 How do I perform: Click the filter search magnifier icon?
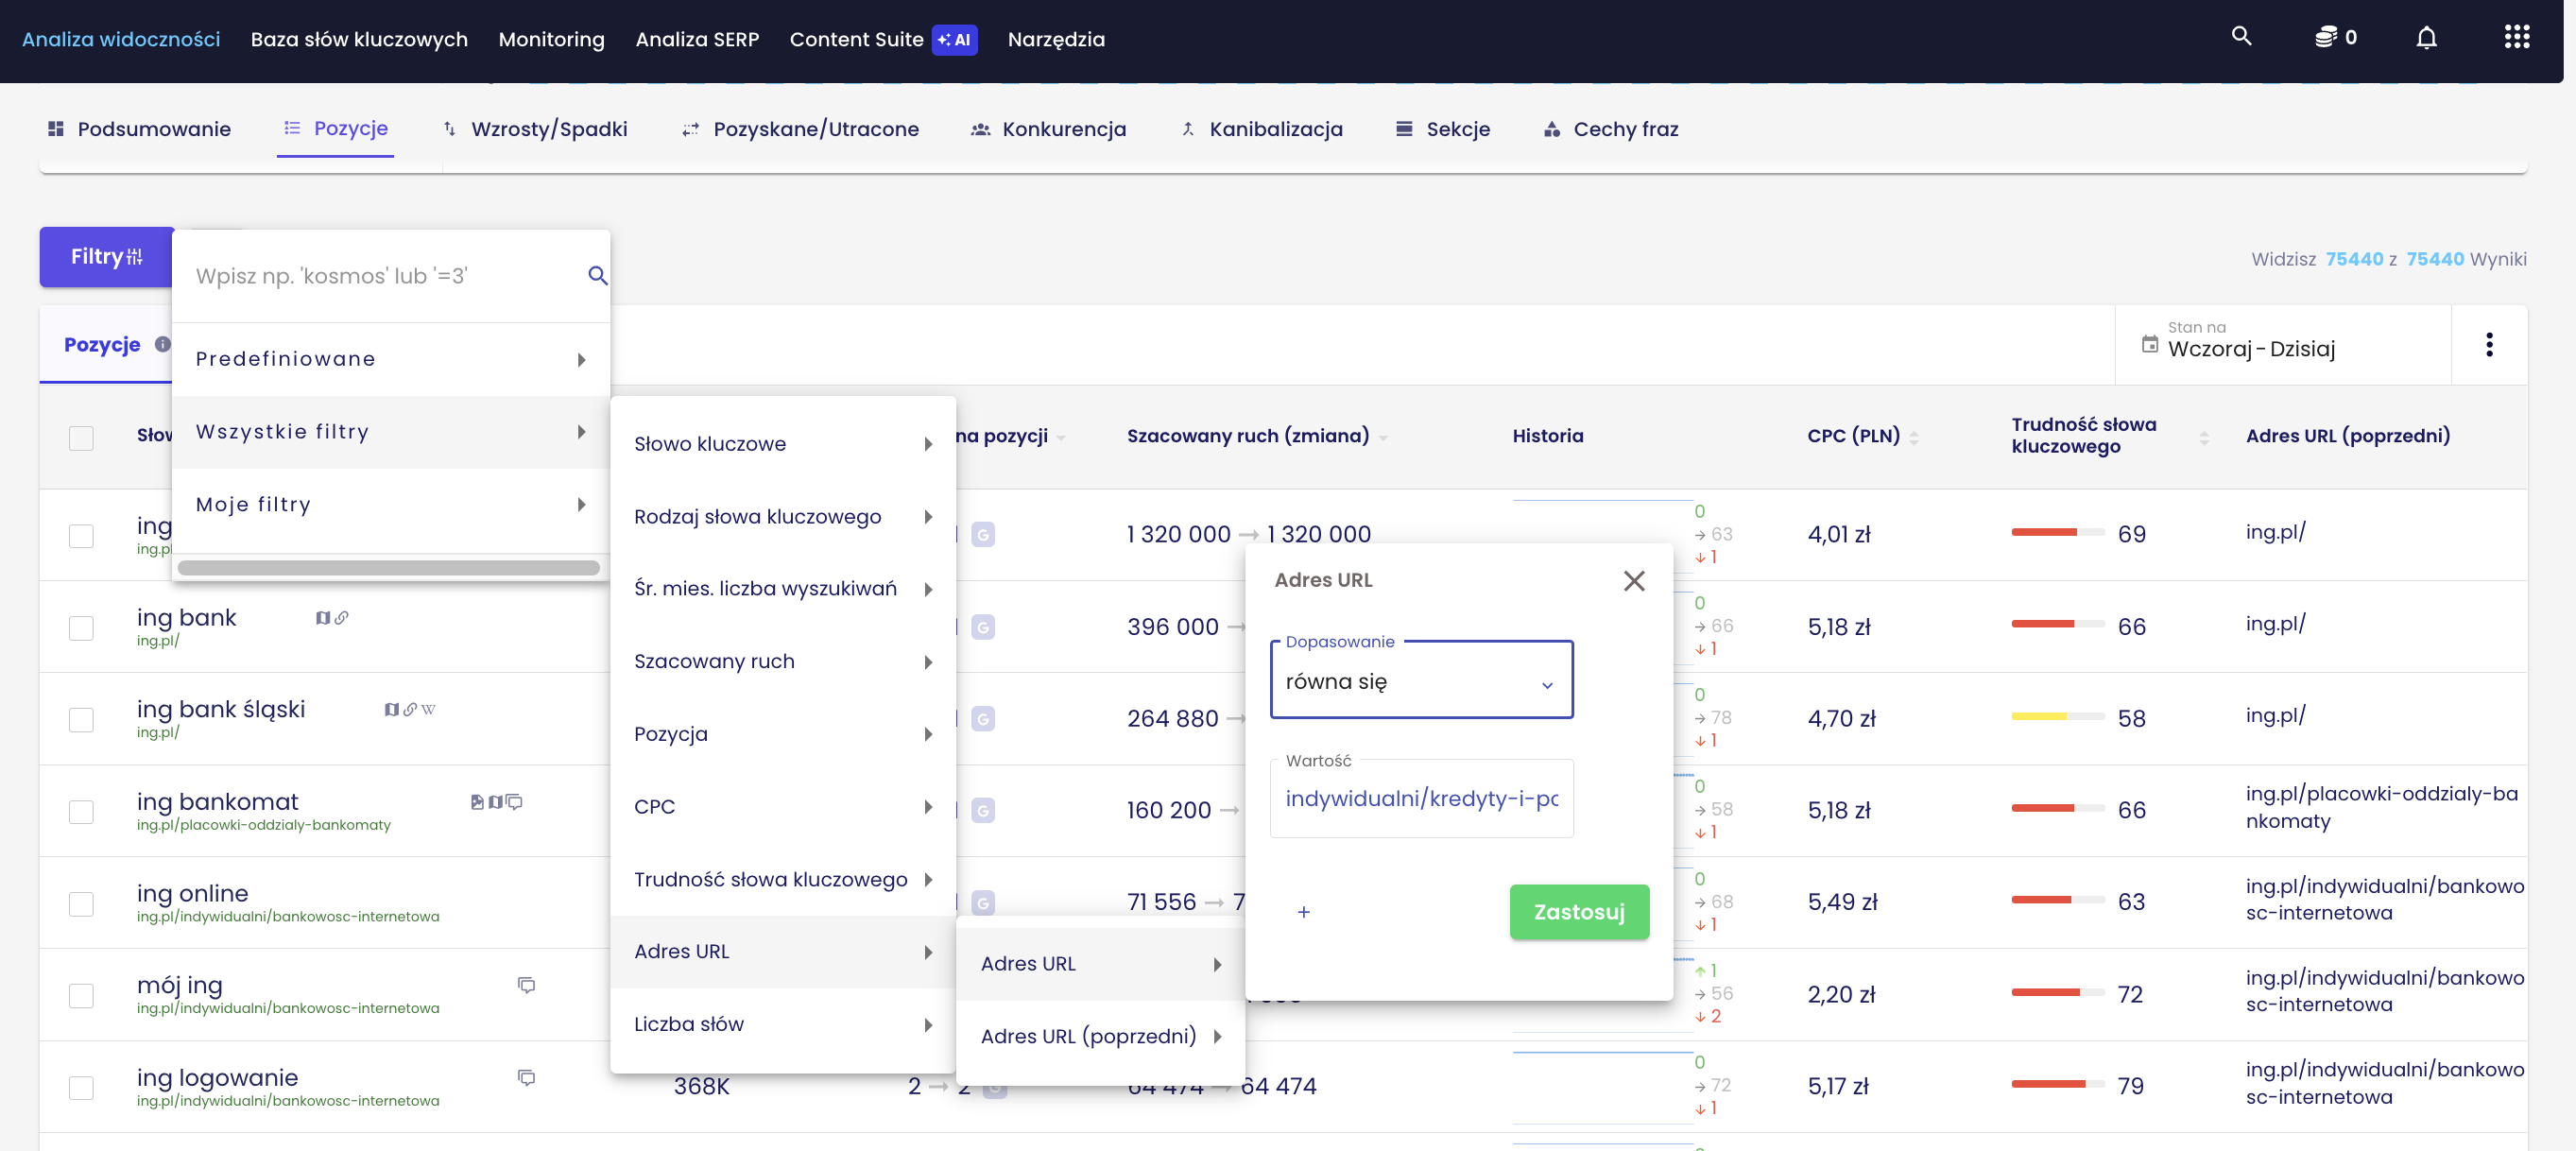coord(597,275)
